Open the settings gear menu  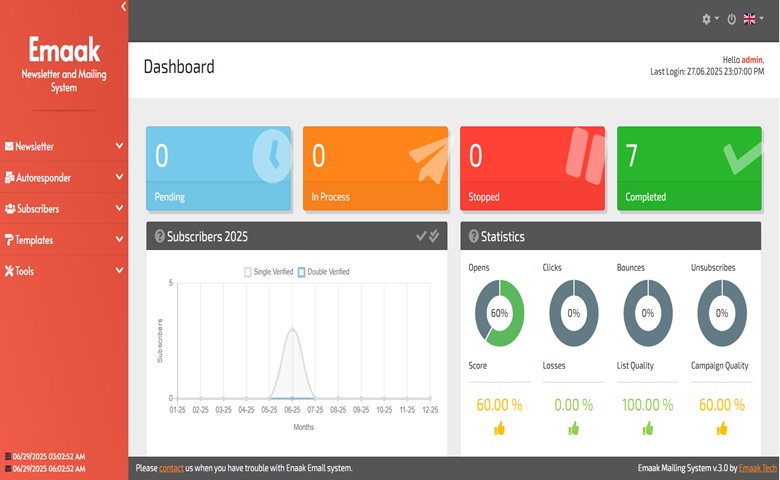[x=710, y=19]
